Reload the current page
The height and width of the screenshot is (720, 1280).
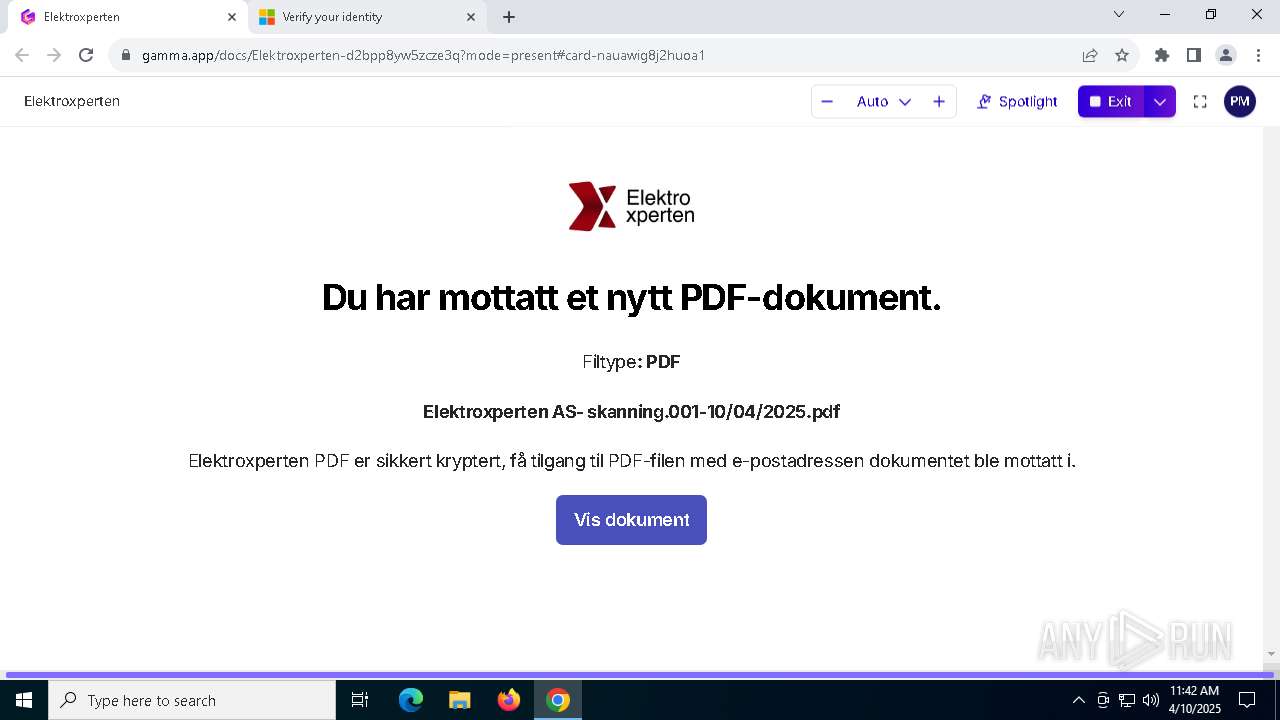tap(86, 55)
